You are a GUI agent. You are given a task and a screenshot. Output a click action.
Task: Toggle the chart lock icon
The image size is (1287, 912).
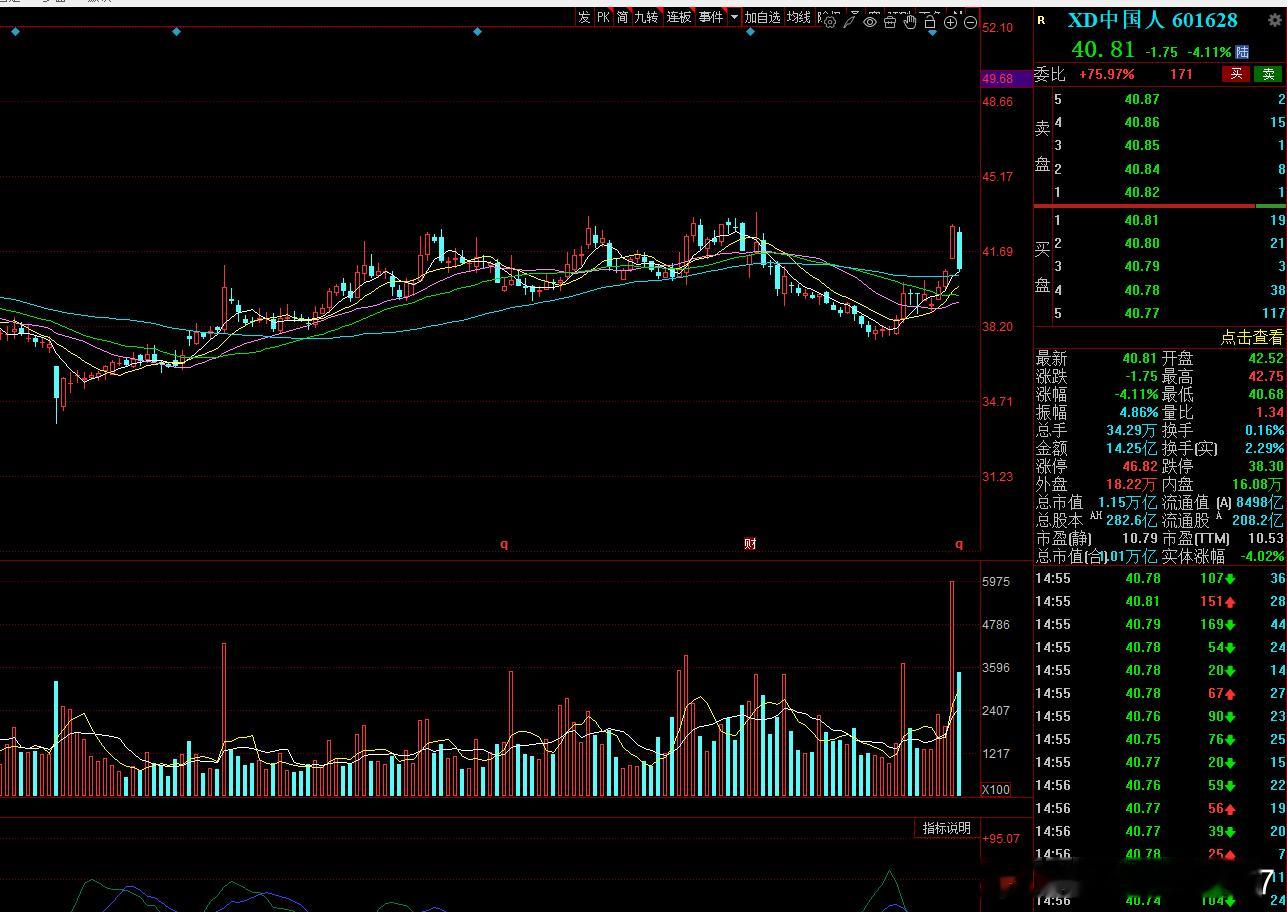(x=930, y=21)
